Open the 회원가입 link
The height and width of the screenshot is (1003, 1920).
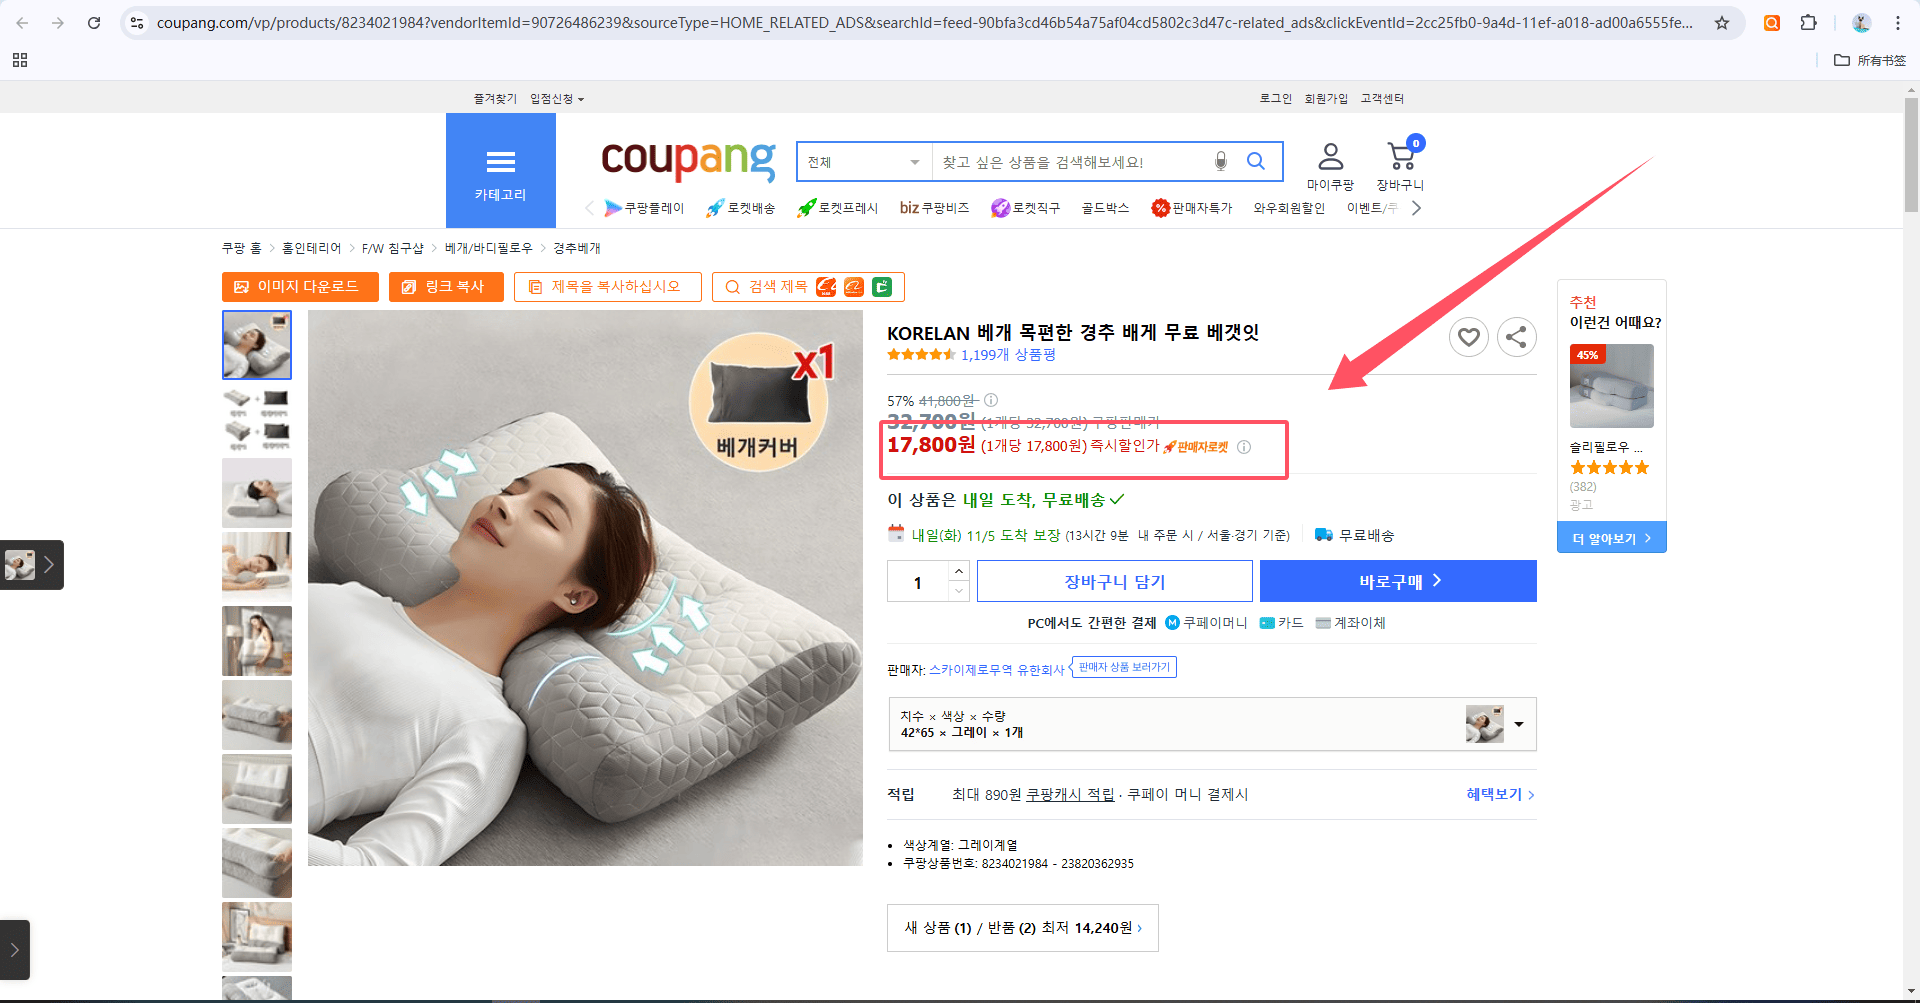tap(1326, 99)
